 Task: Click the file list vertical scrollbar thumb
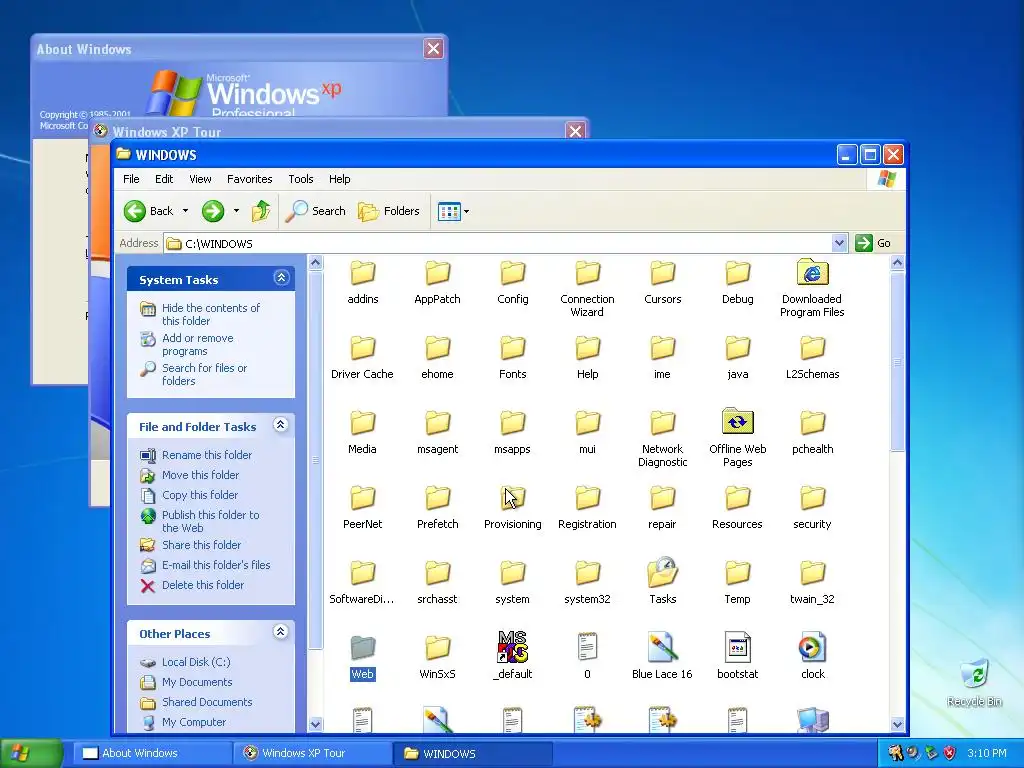897,361
